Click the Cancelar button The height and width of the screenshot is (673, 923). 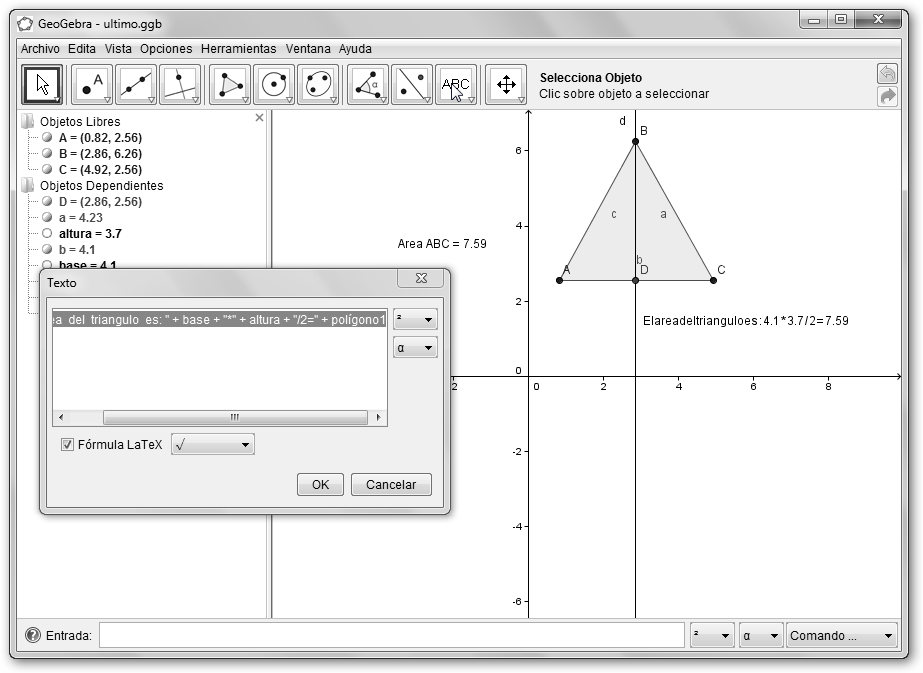click(391, 484)
